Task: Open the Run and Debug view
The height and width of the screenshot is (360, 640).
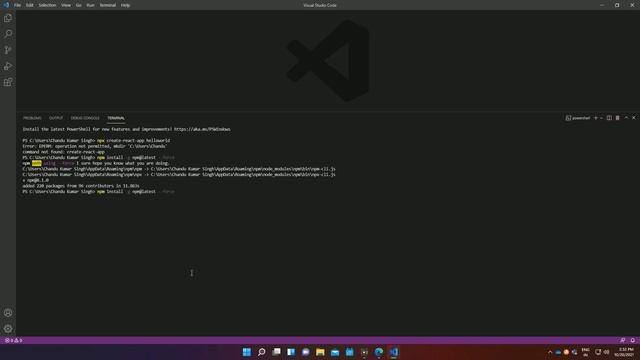Action: click(8, 66)
